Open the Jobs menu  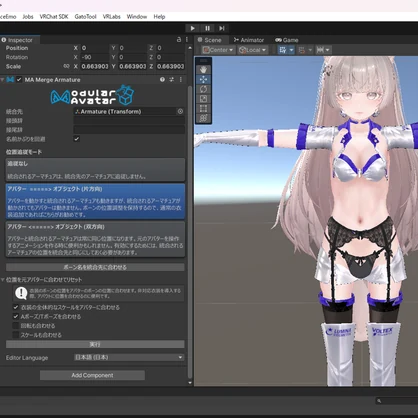(28, 17)
